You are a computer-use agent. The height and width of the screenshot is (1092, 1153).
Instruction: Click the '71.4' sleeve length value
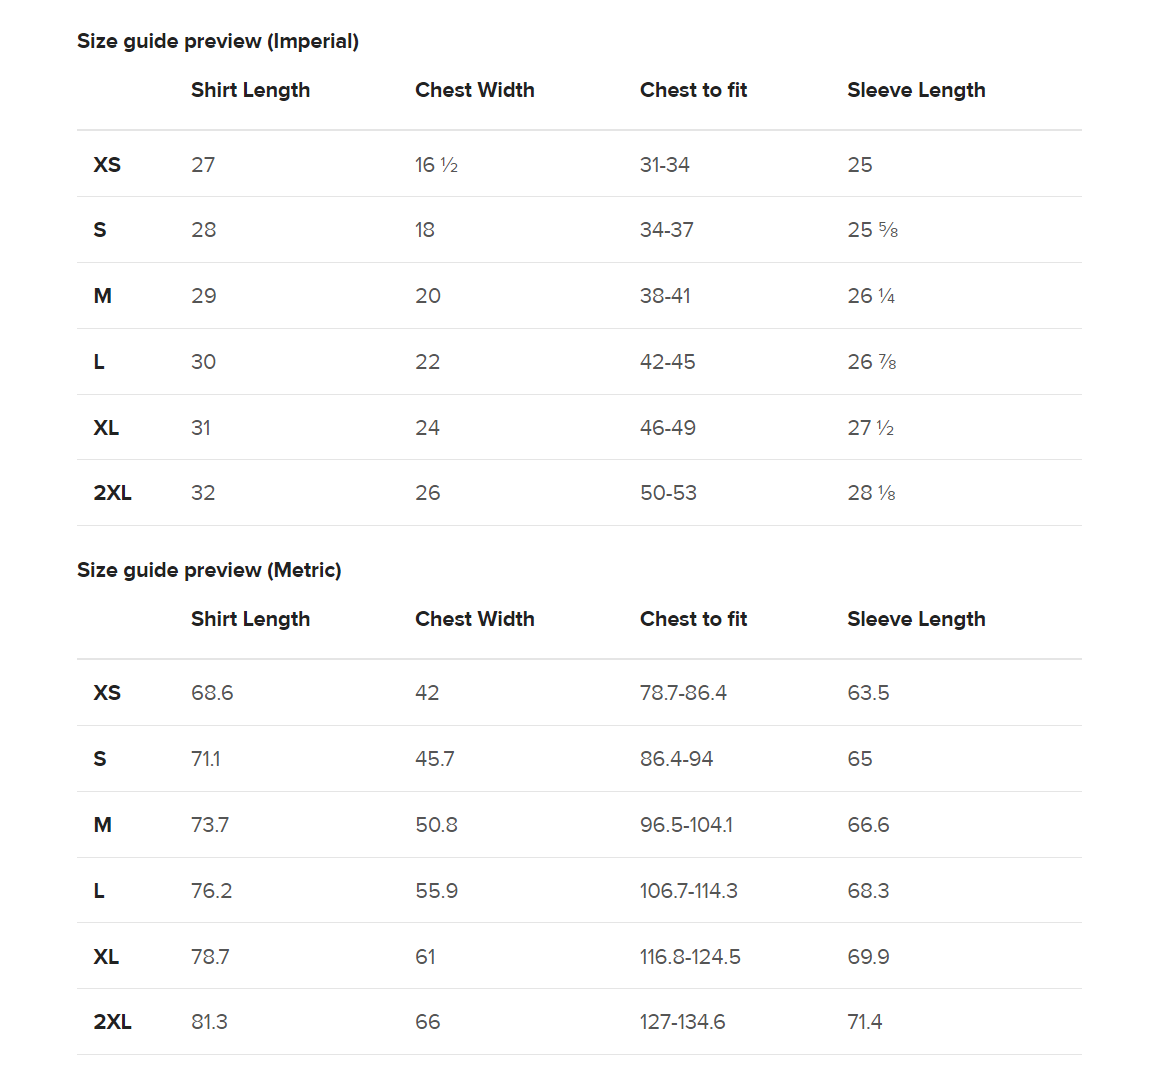(864, 1022)
